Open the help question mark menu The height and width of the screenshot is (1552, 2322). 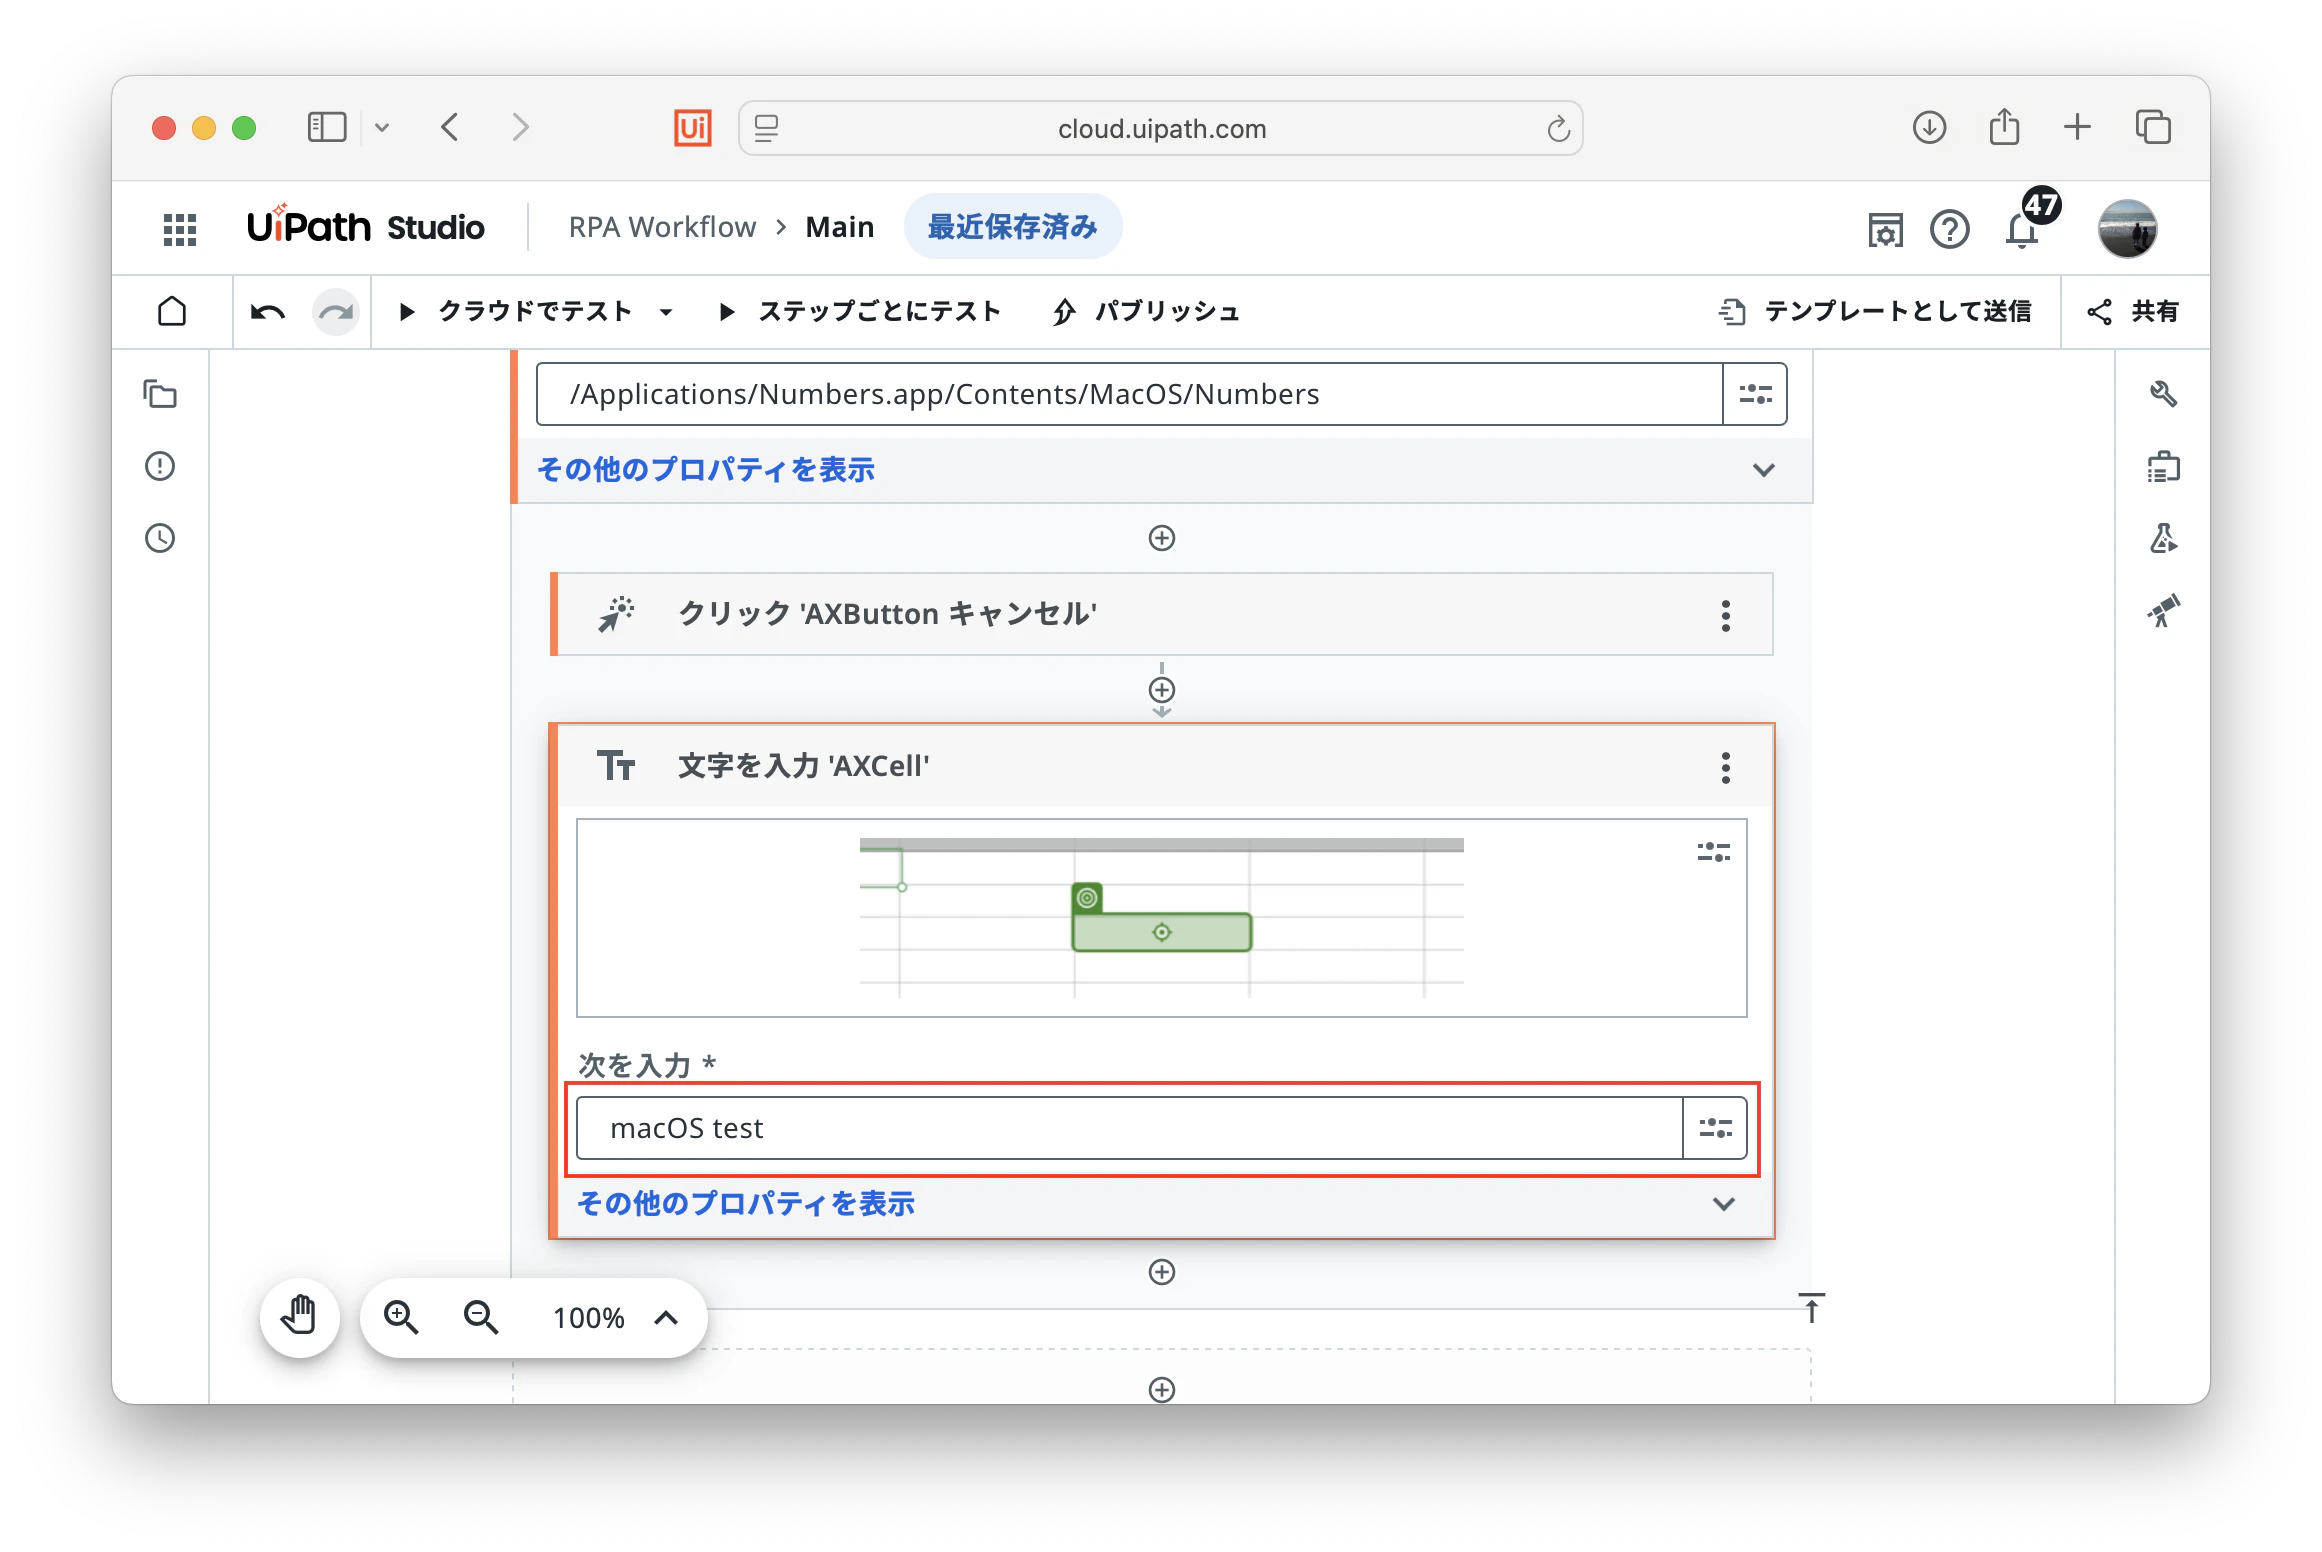[x=1950, y=230]
